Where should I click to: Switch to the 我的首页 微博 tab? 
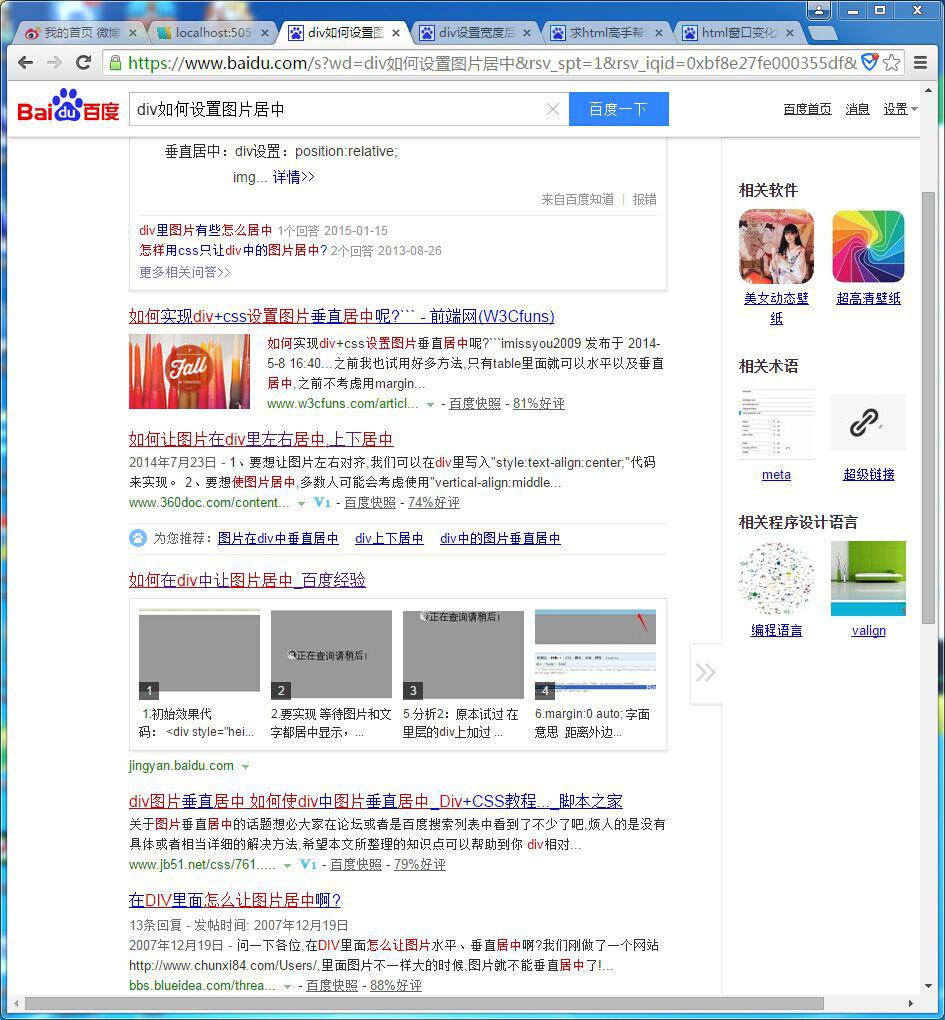coord(81,33)
